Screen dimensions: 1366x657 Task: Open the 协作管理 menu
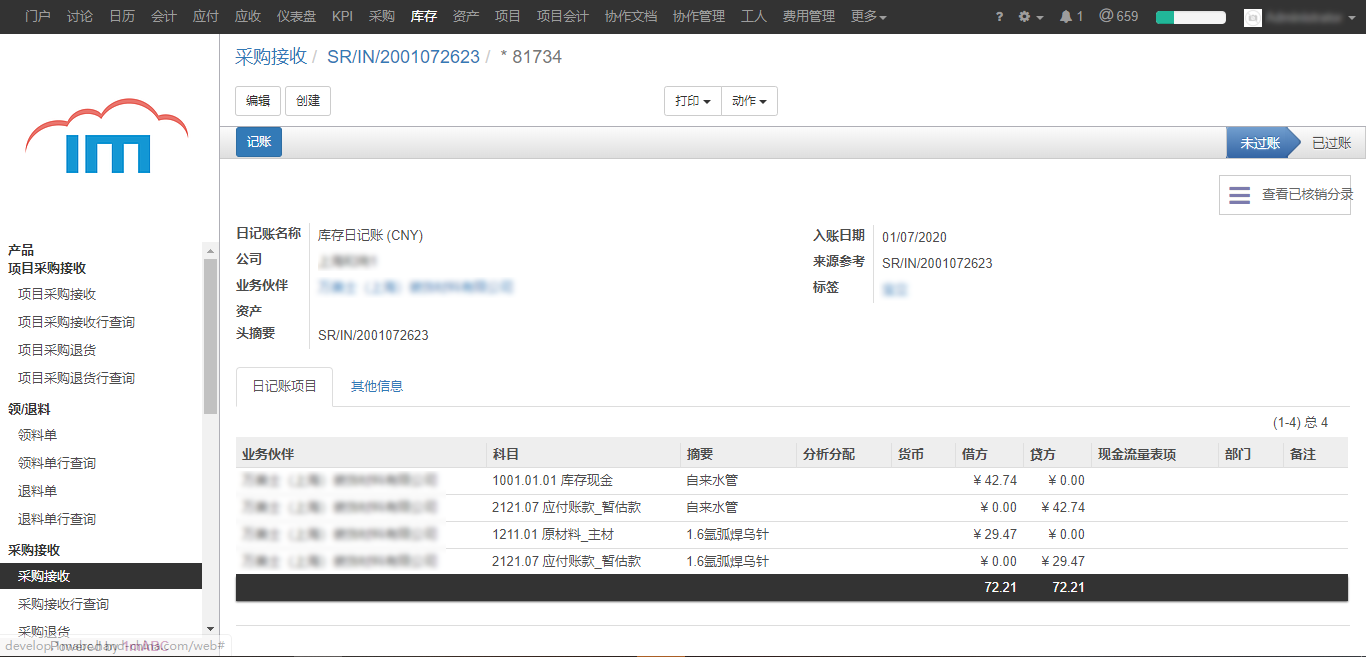(699, 17)
